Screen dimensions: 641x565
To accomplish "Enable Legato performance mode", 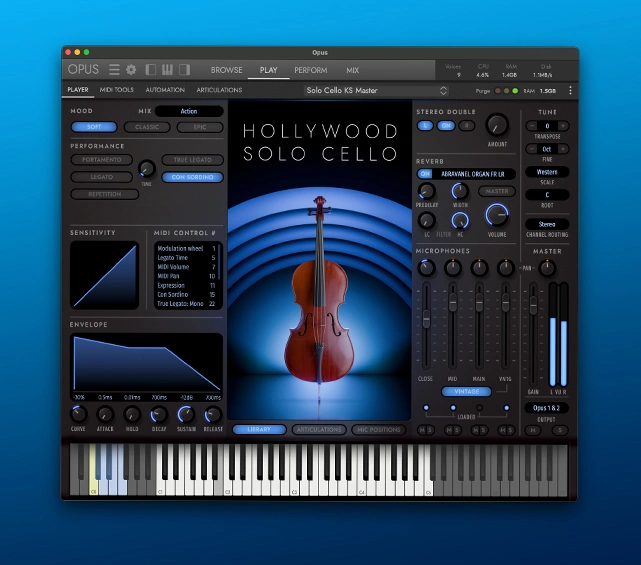I will (x=101, y=177).
